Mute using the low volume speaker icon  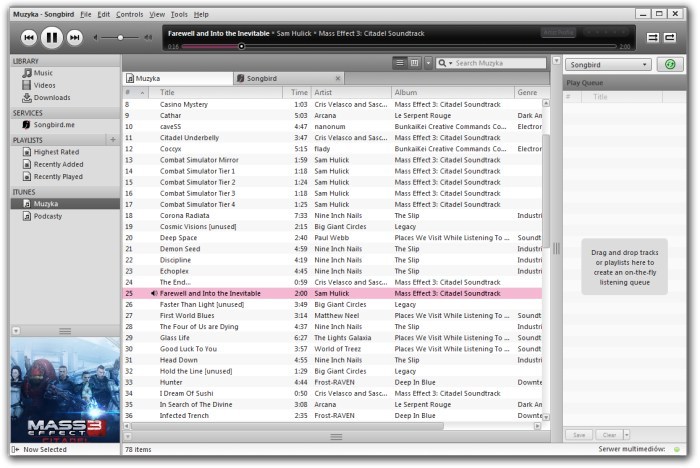(96, 38)
